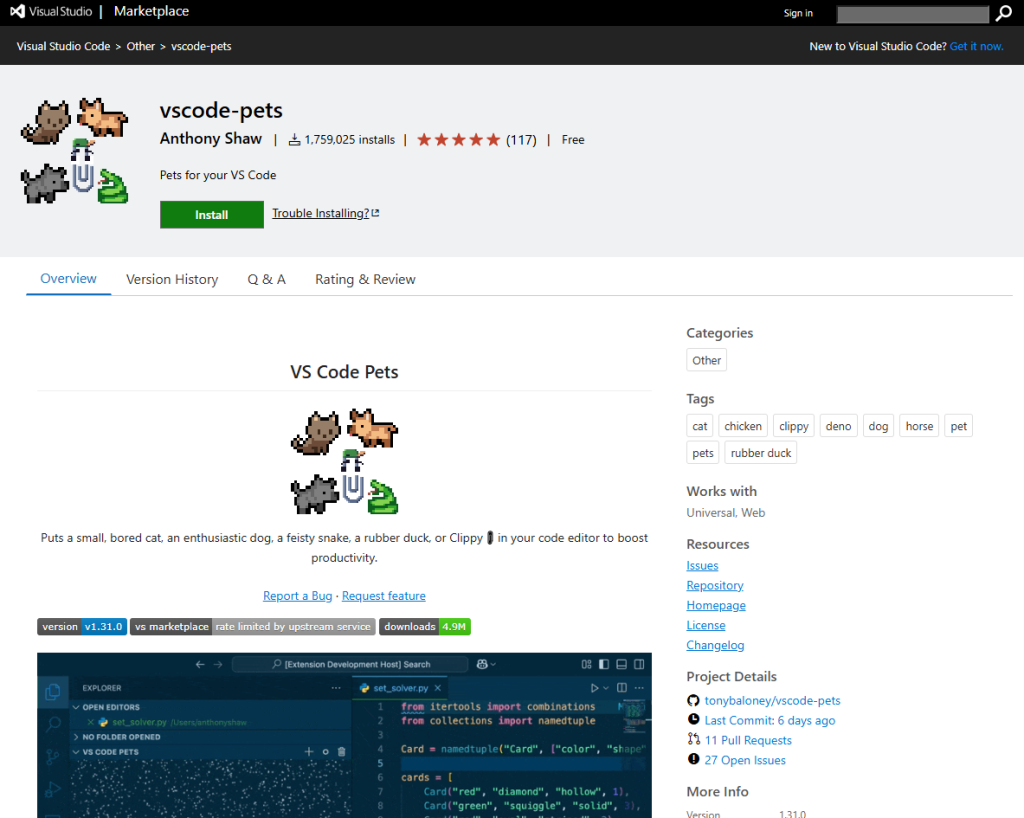1024x818 pixels.
Task: Click the Universal, Web text
Action: pyautogui.click(x=726, y=513)
